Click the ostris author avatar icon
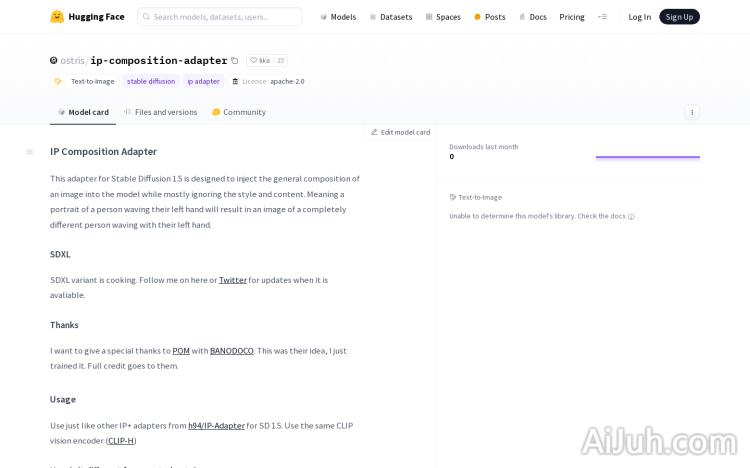This screenshot has width=750, height=468. coord(54,61)
